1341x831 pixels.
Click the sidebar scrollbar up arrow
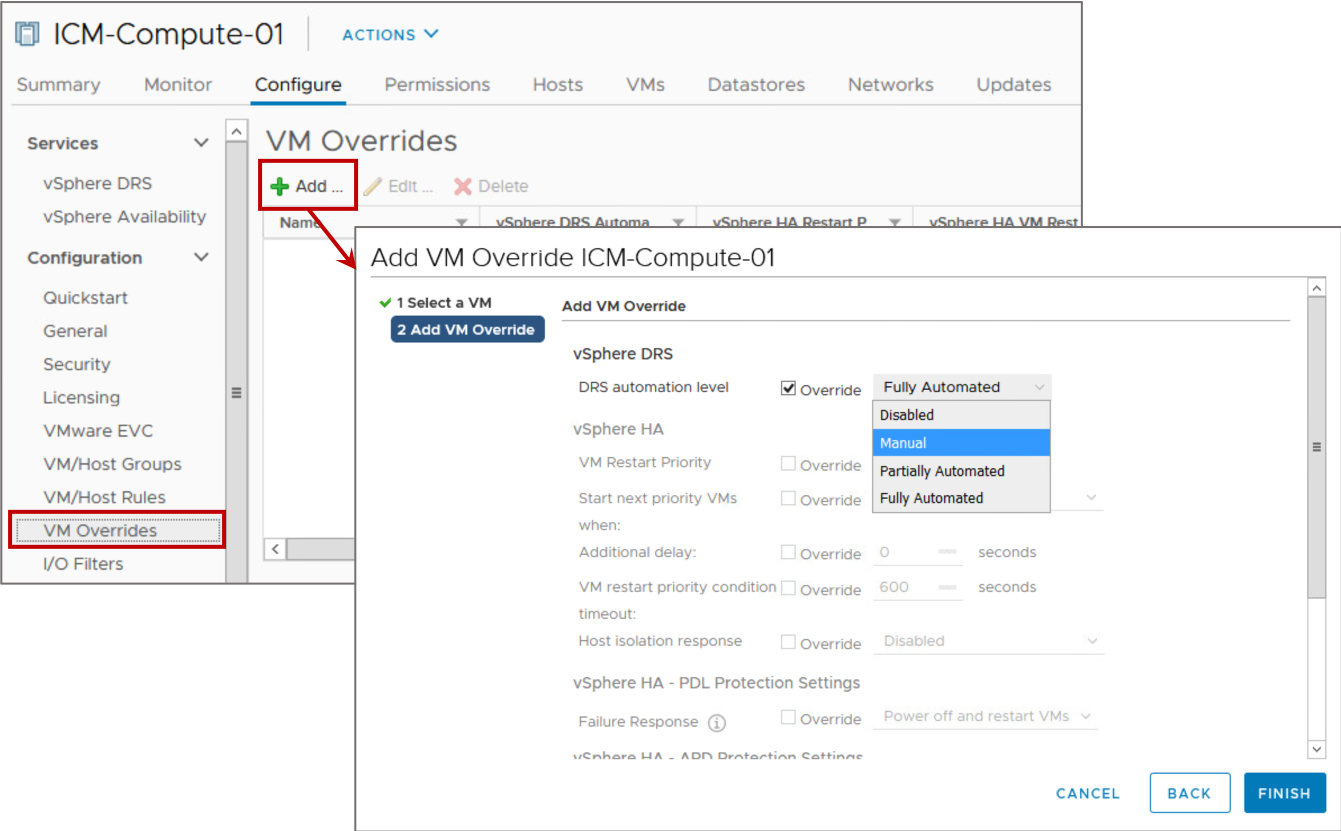click(237, 131)
